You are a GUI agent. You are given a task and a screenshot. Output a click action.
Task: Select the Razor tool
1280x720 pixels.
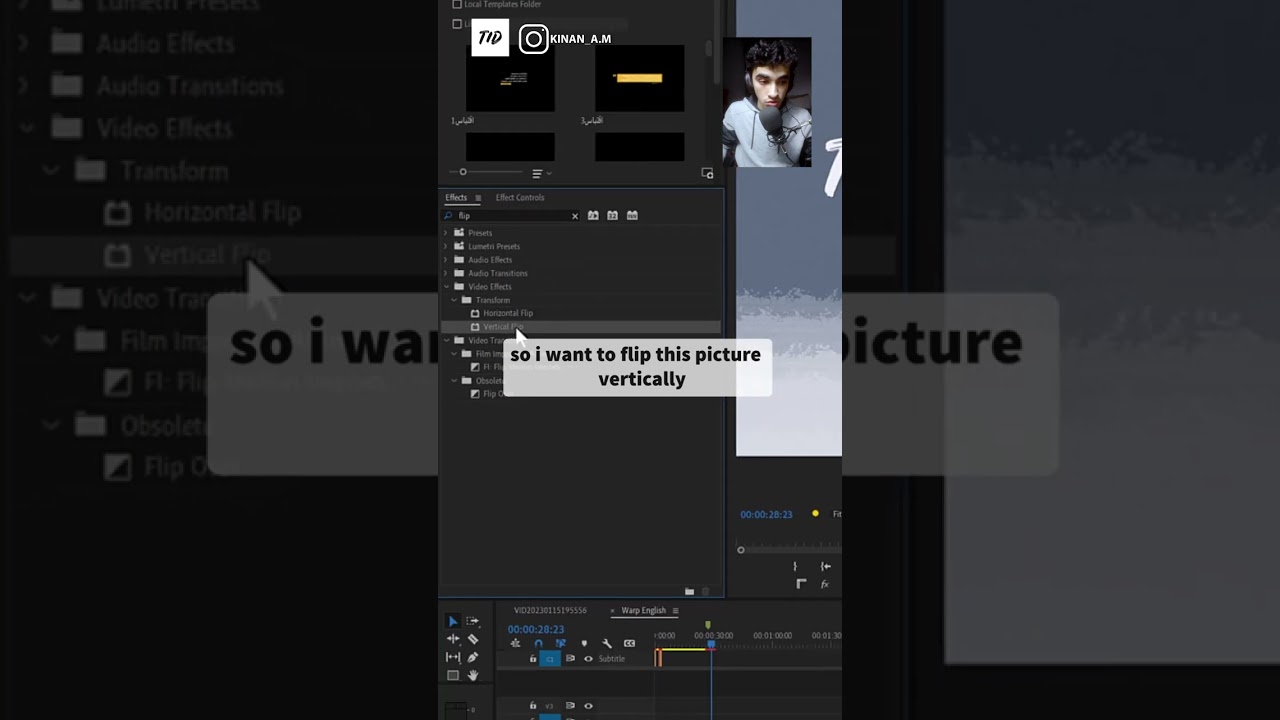(473, 639)
